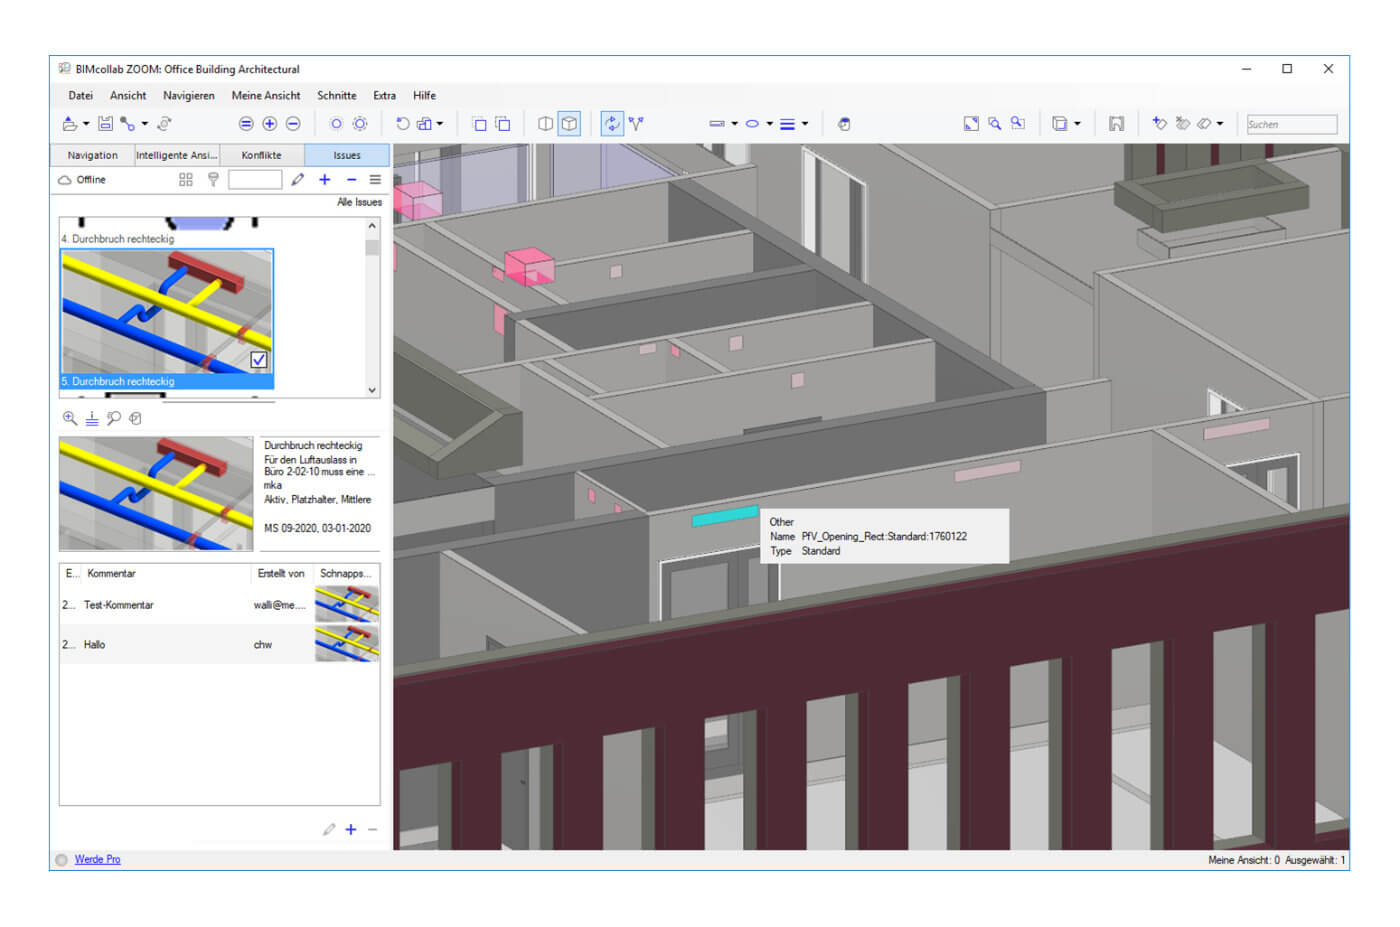
Task: Select the Zoom Out tool
Action: coord(292,123)
